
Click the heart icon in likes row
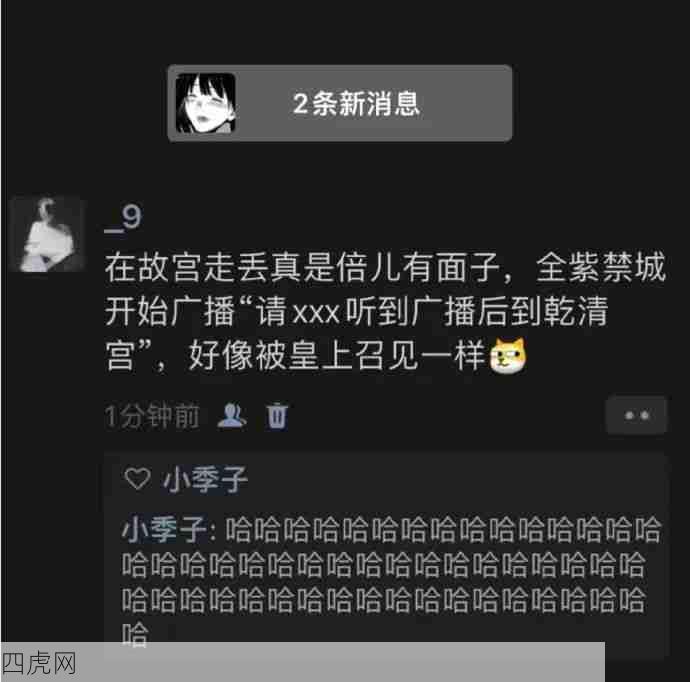click(138, 479)
